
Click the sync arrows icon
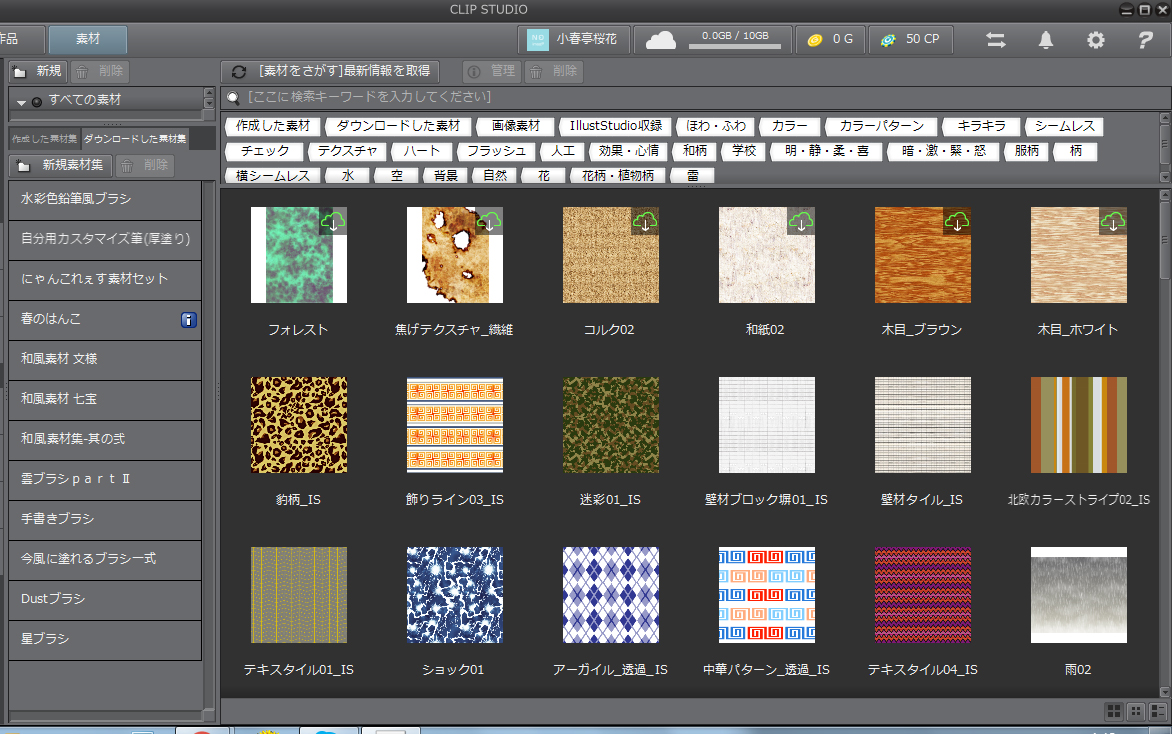click(x=996, y=40)
